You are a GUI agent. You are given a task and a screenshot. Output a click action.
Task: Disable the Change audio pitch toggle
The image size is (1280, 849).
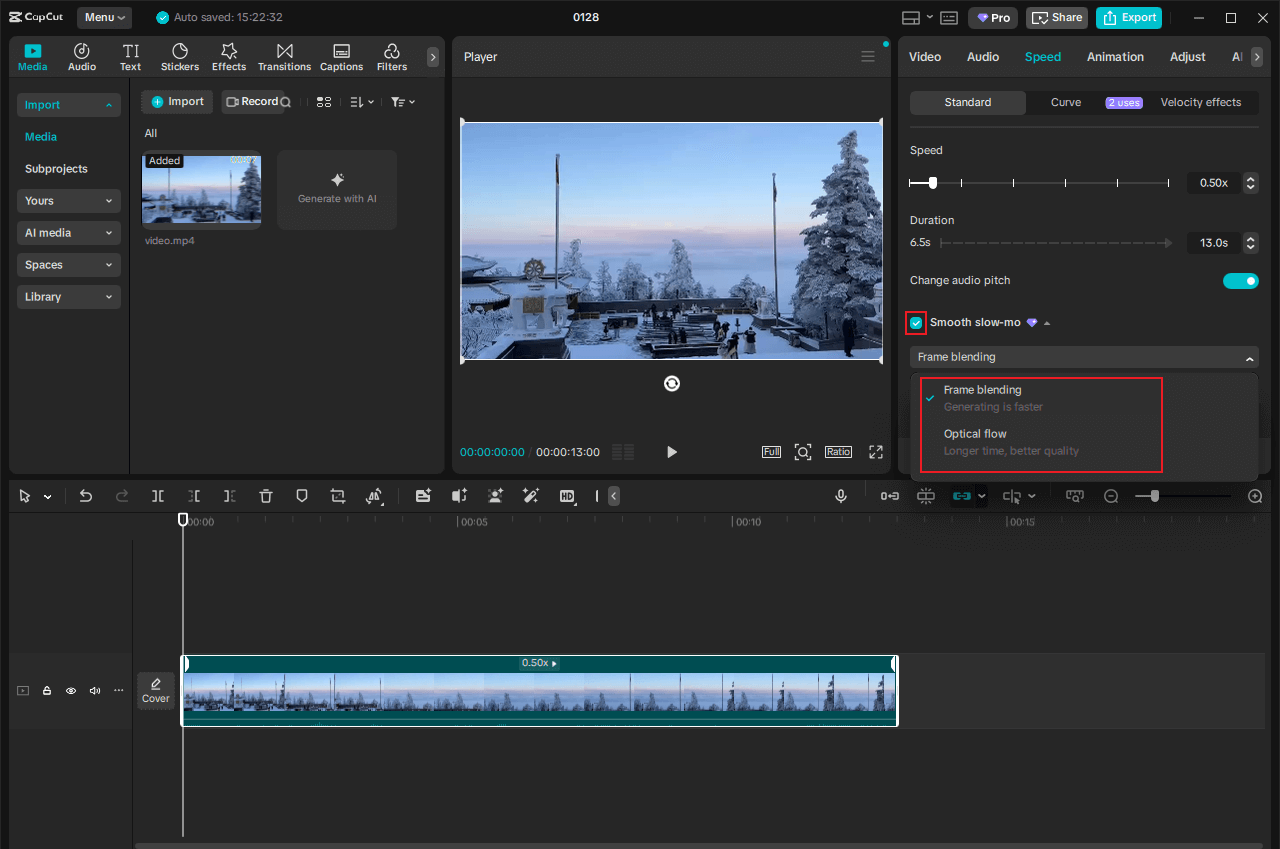tap(1241, 281)
